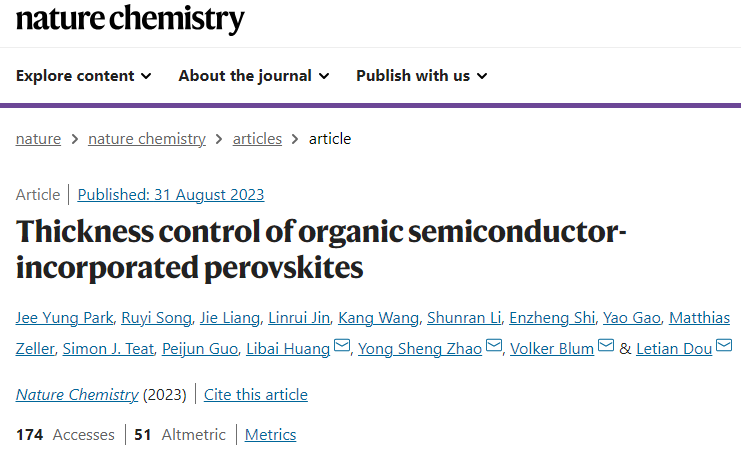This screenshot has height=450, width=741.
Task: Open email envelope icon beside Yong Sheng Zhao
Action: click(494, 346)
